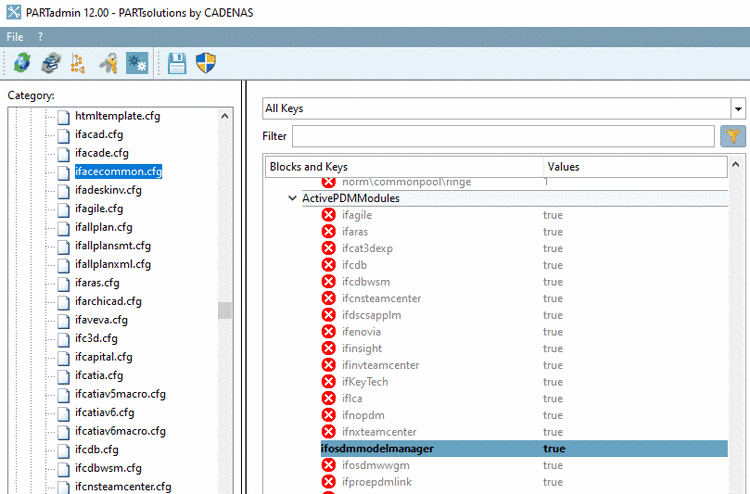This screenshot has width=750, height=494.
Task: Select ifcatia.cfg in the category tree
Action: click(99, 376)
